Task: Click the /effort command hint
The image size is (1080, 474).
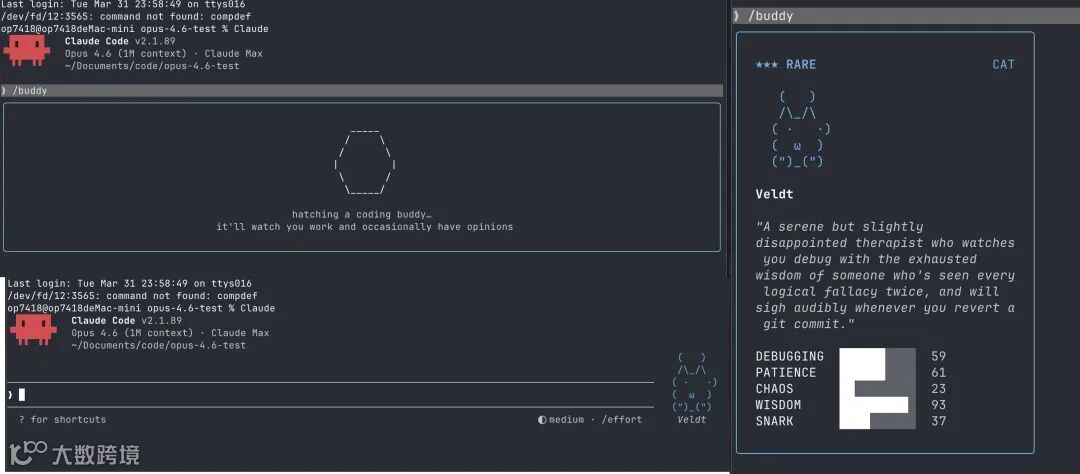Action: coord(621,420)
